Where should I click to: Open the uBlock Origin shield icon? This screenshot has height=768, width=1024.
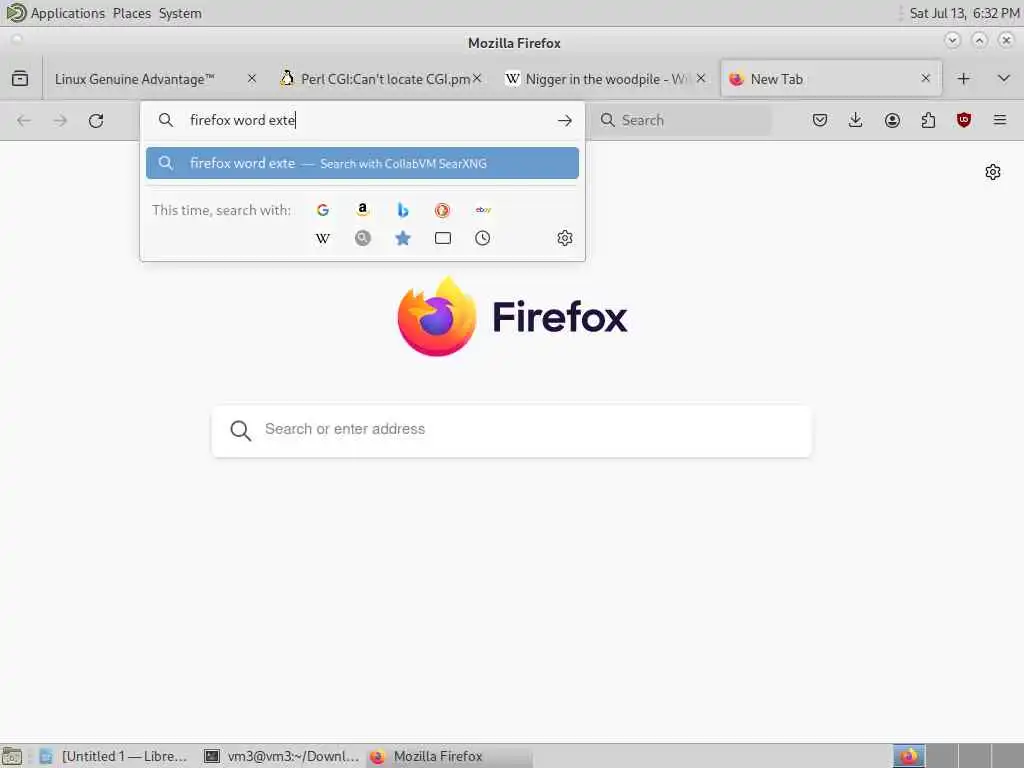pos(964,120)
